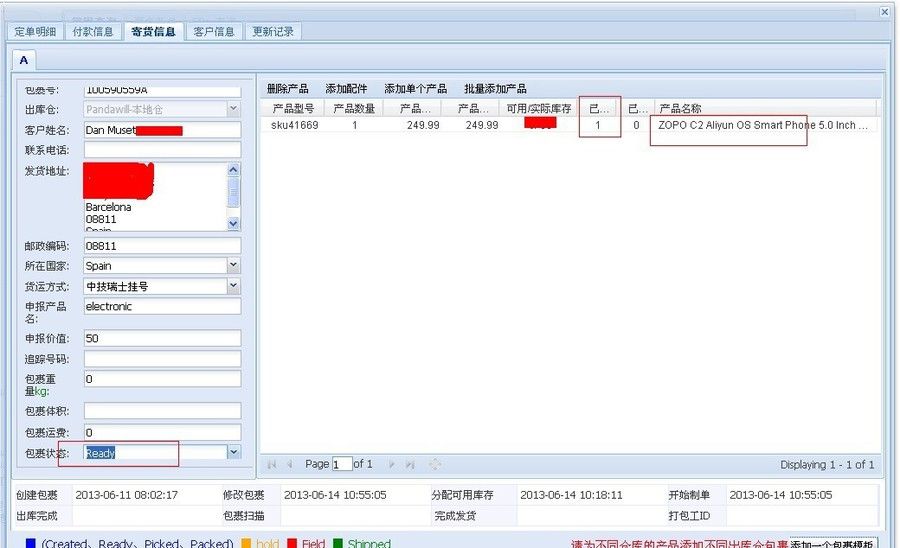The height and width of the screenshot is (548, 900).
Task: Sort by 可用/实际库存 column header
Action: (538, 108)
